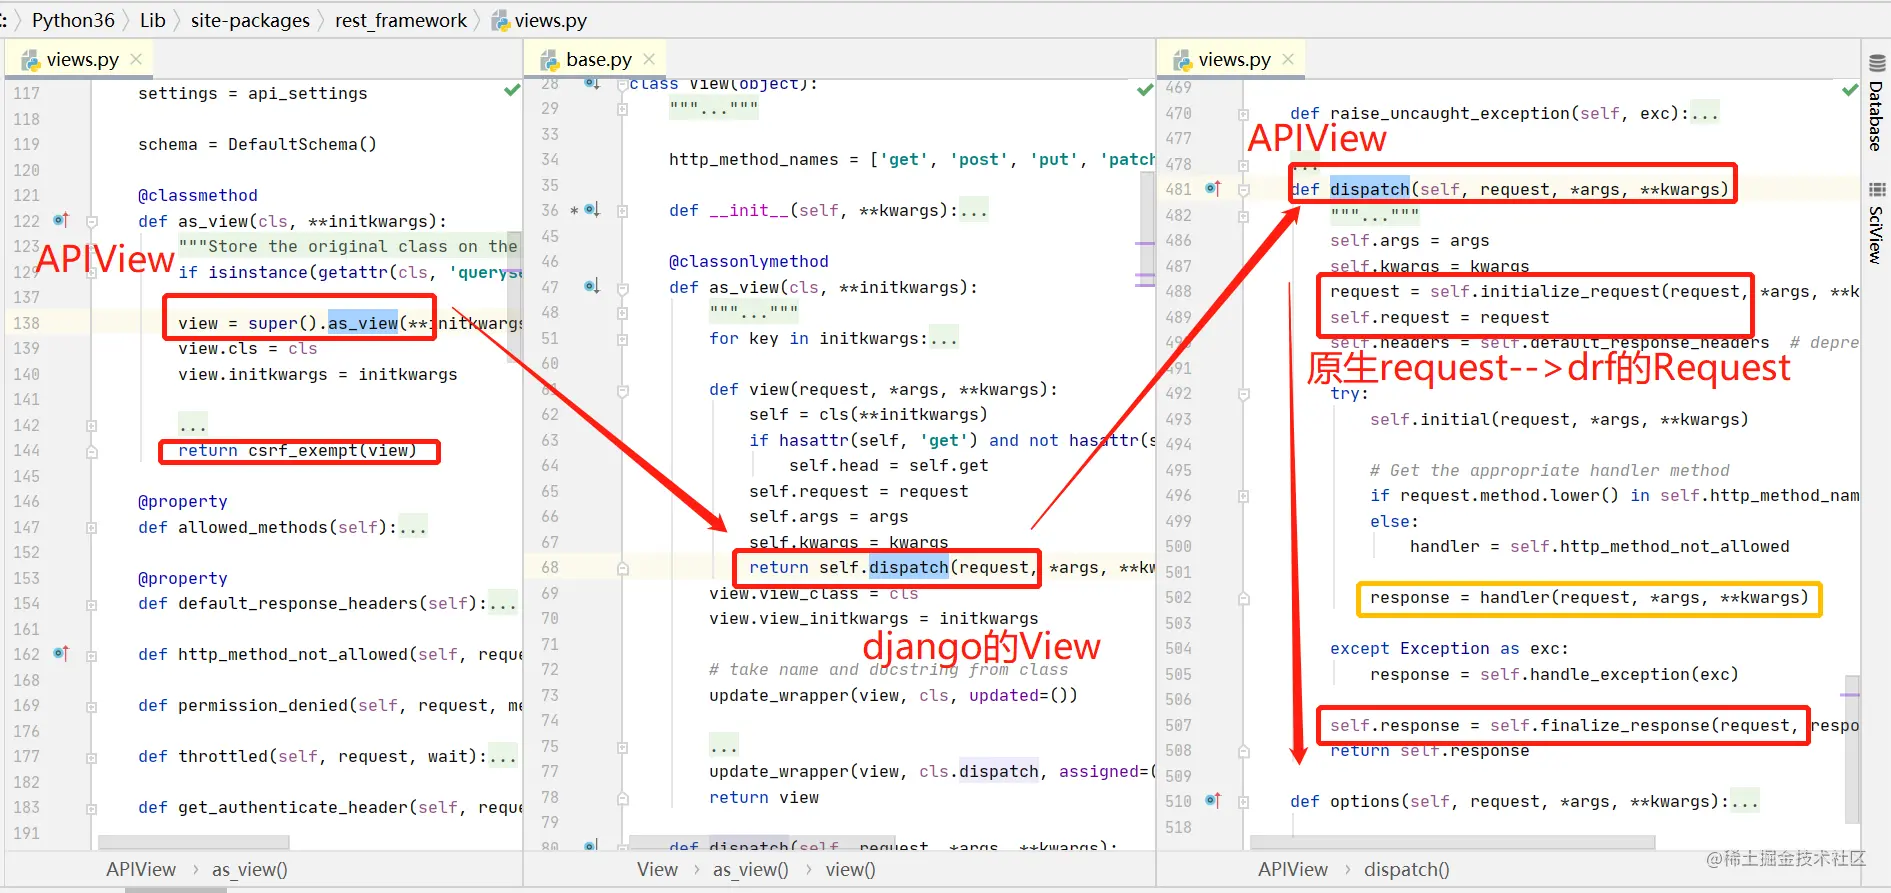This screenshot has height=893, width=1891.
Task: Click override gutter icon at line 510
Action: pos(1213,800)
